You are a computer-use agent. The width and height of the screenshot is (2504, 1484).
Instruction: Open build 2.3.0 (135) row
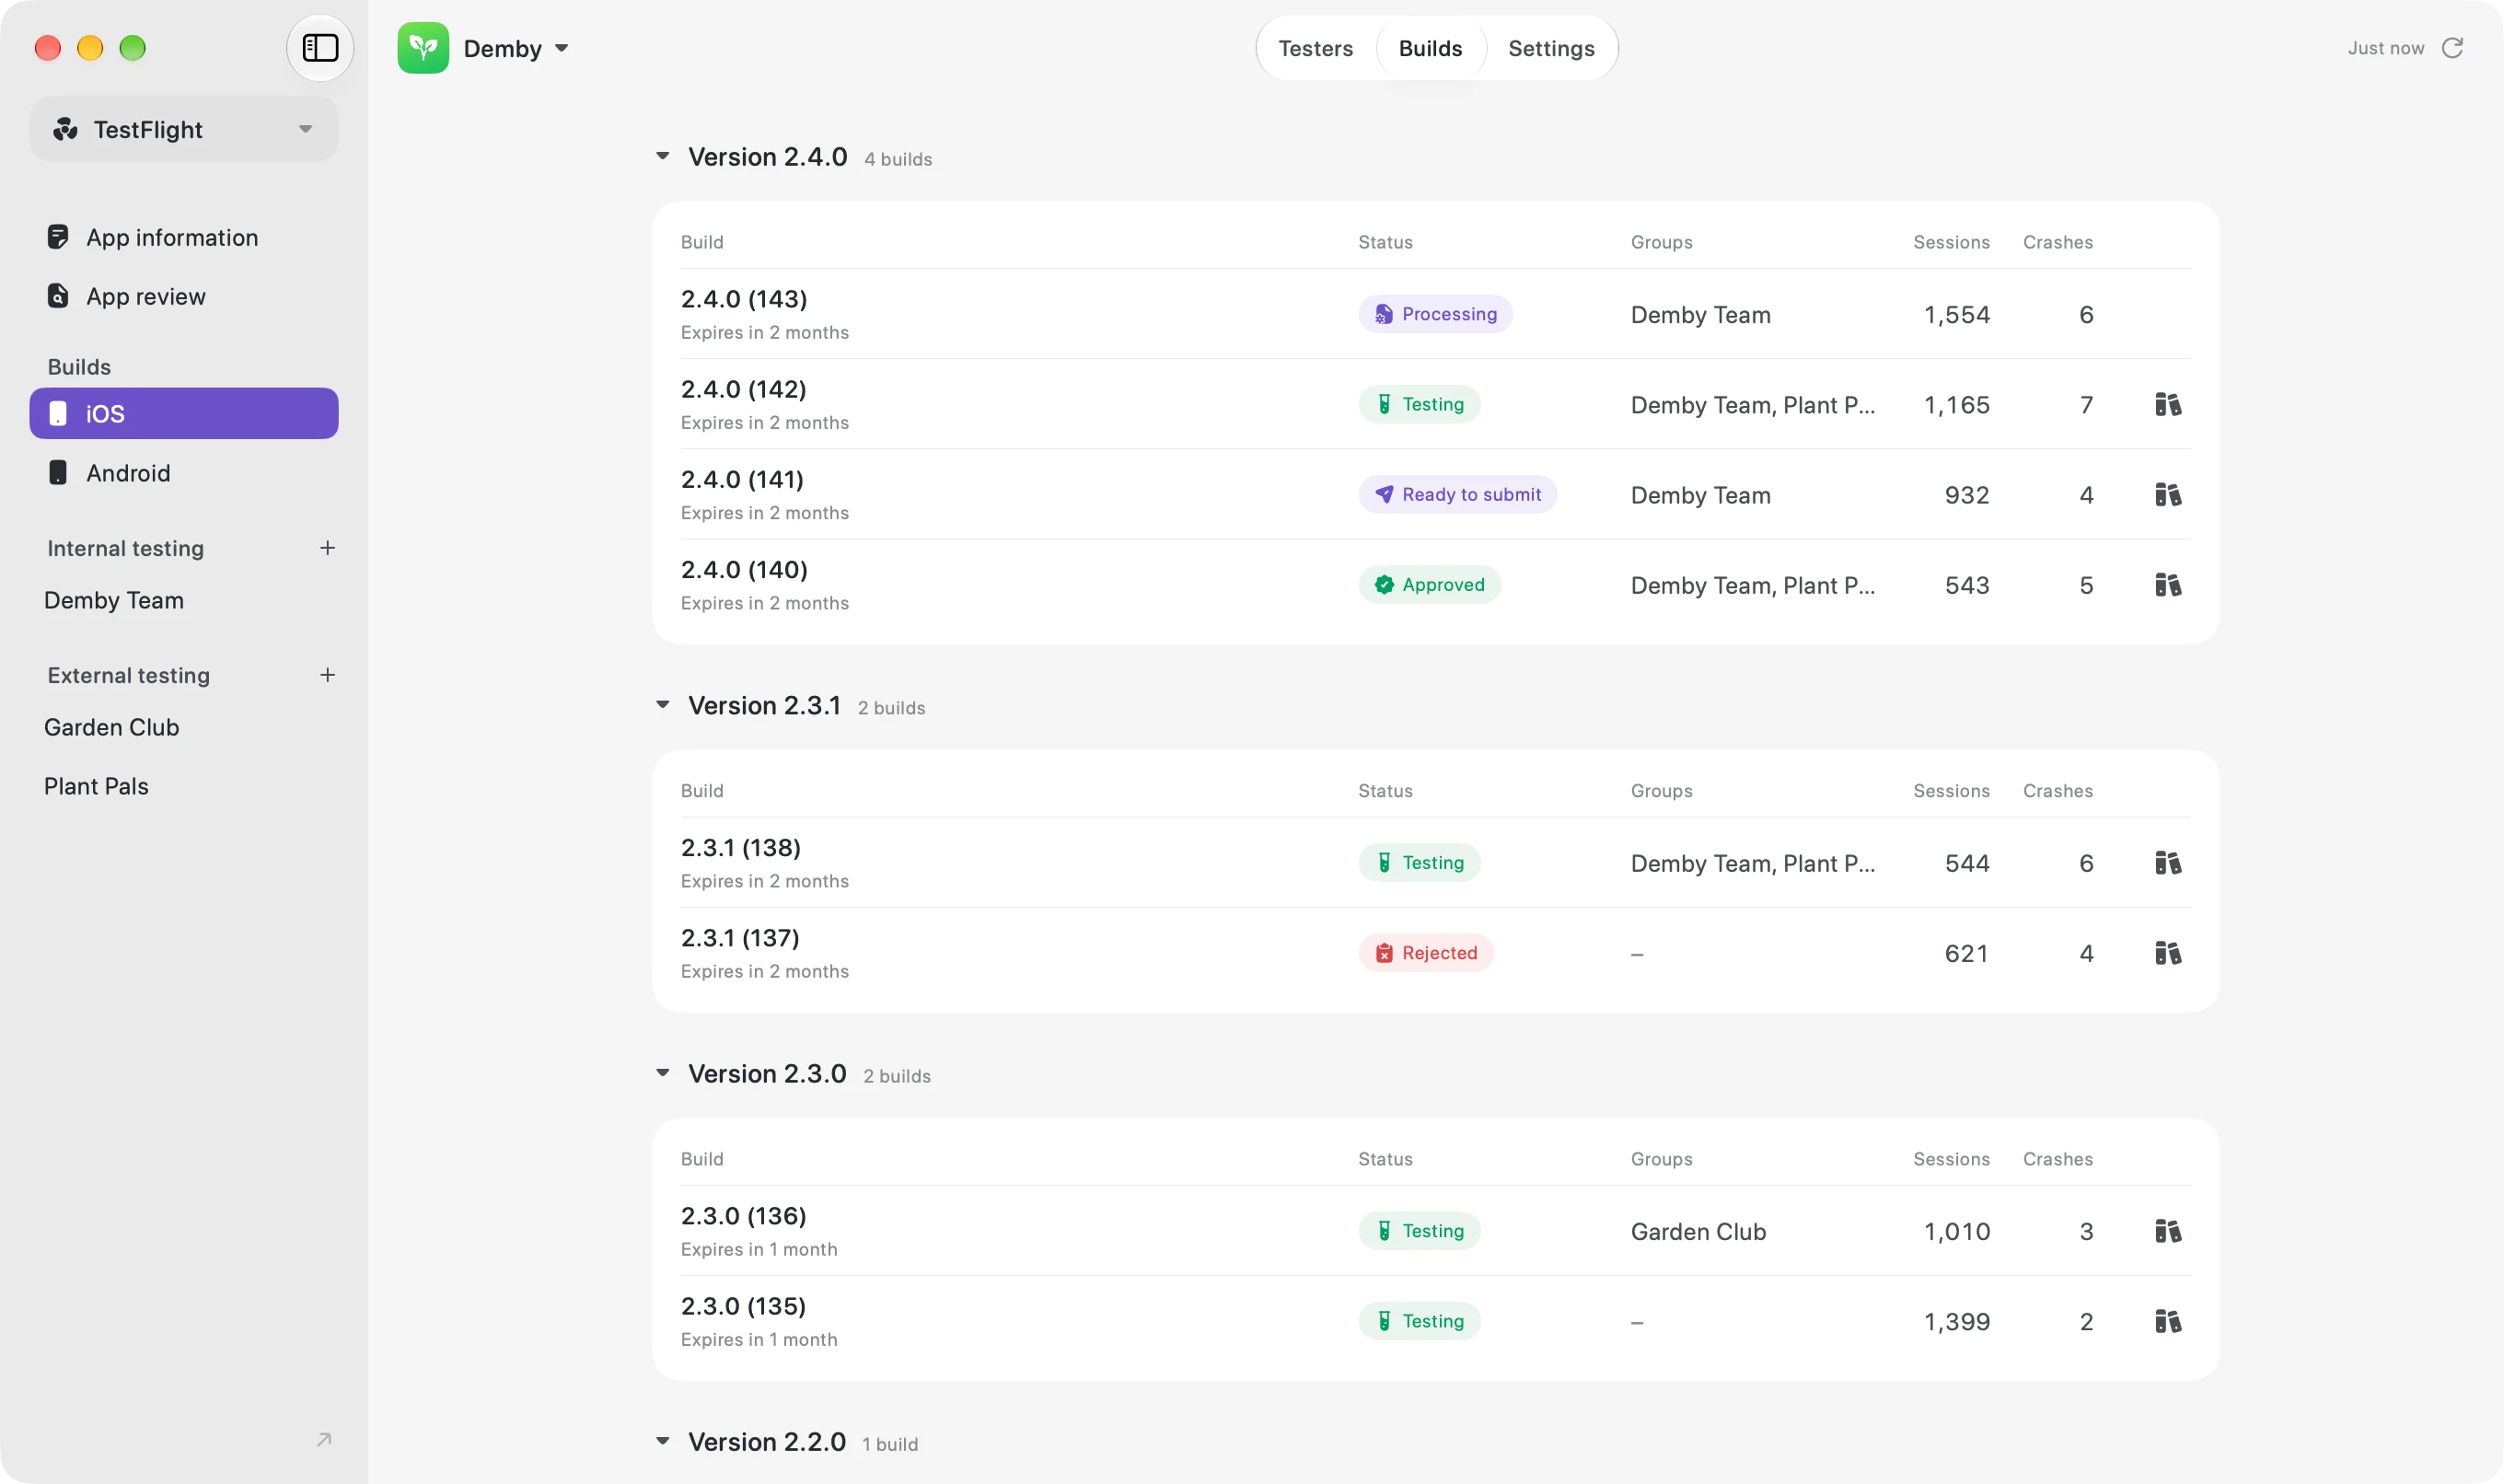click(1435, 1320)
